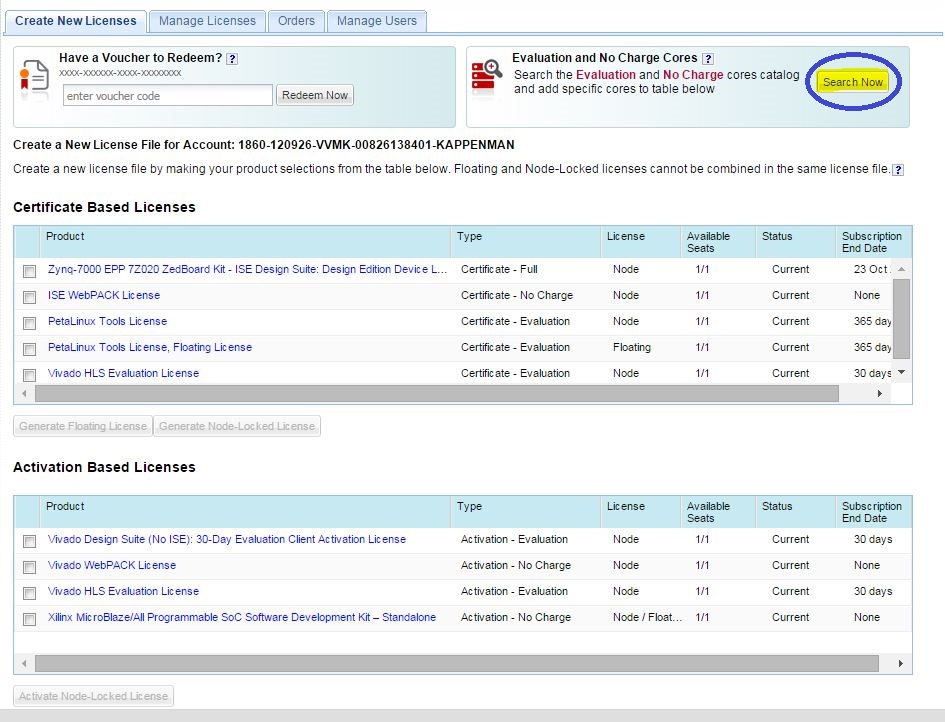Click activation table horizontal scrollbar thumb
The image size is (945, 722).
pyautogui.click(x=457, y=664)
